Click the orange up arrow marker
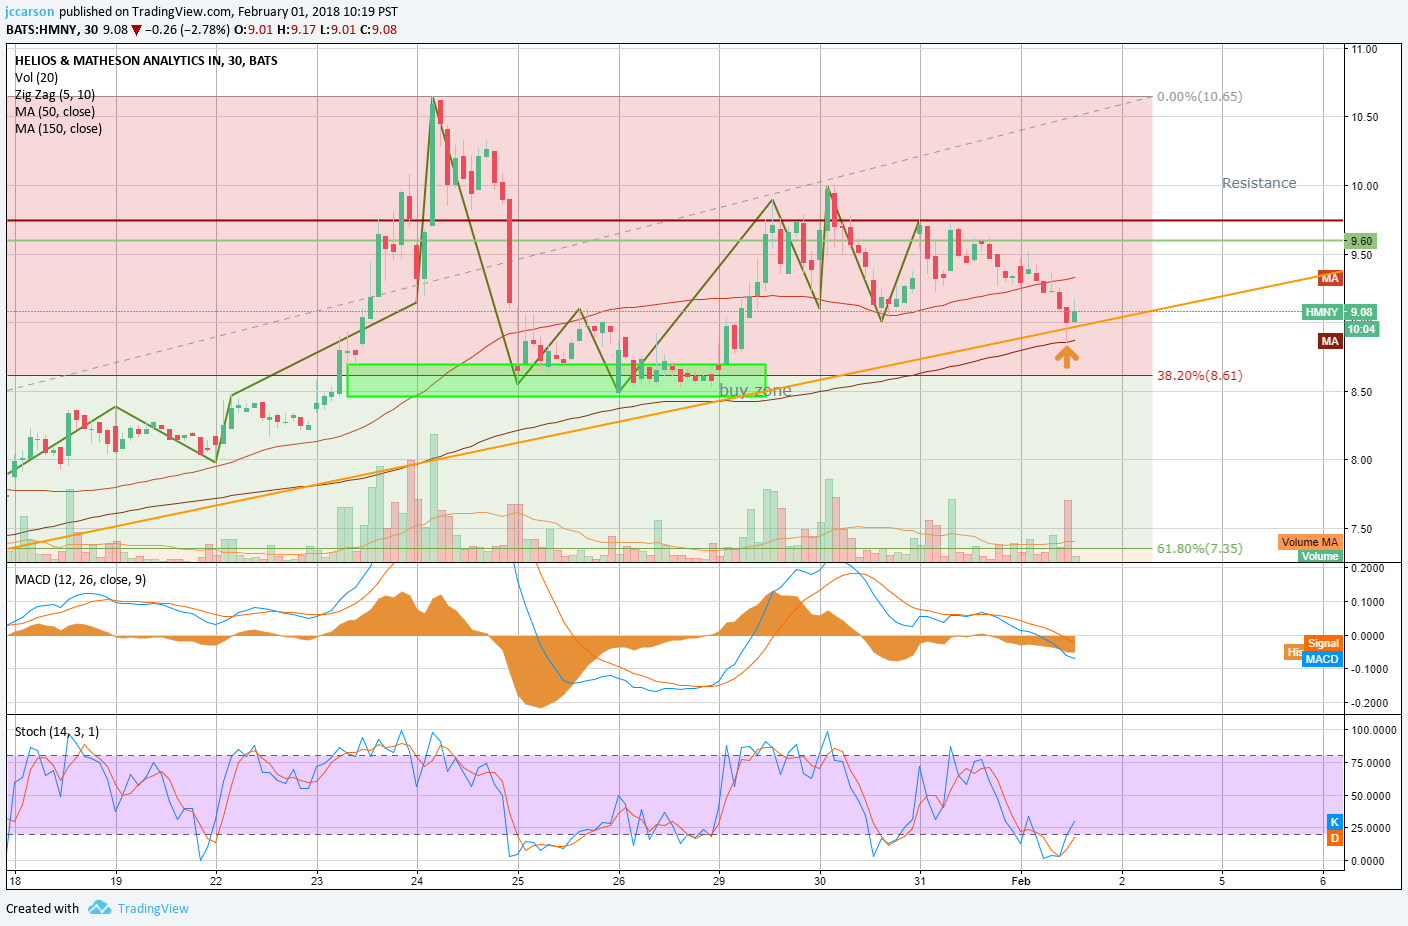This screenshot has width=1408, height=926. [x=1067, y=356]
